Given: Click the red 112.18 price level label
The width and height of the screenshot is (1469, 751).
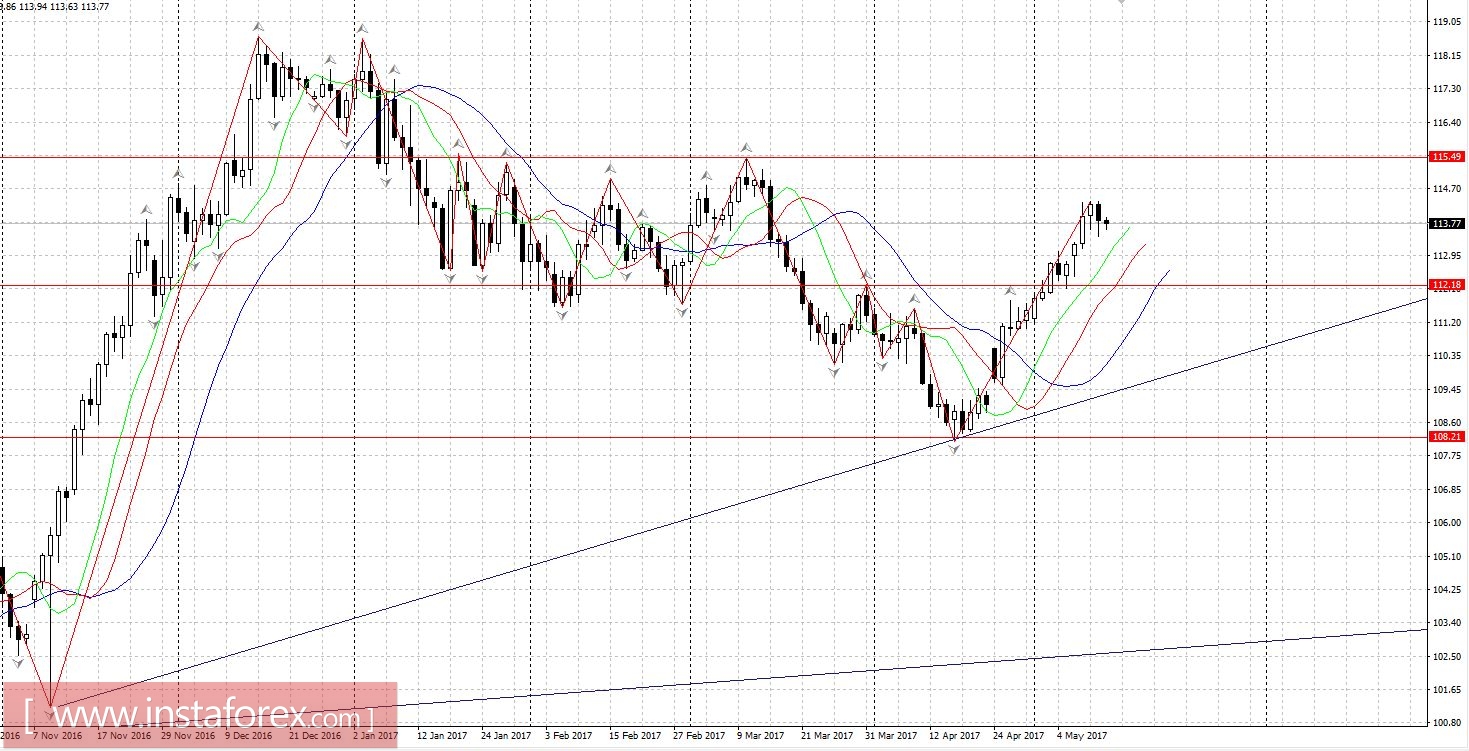Looking at the screenshot, I should 1447,285.
